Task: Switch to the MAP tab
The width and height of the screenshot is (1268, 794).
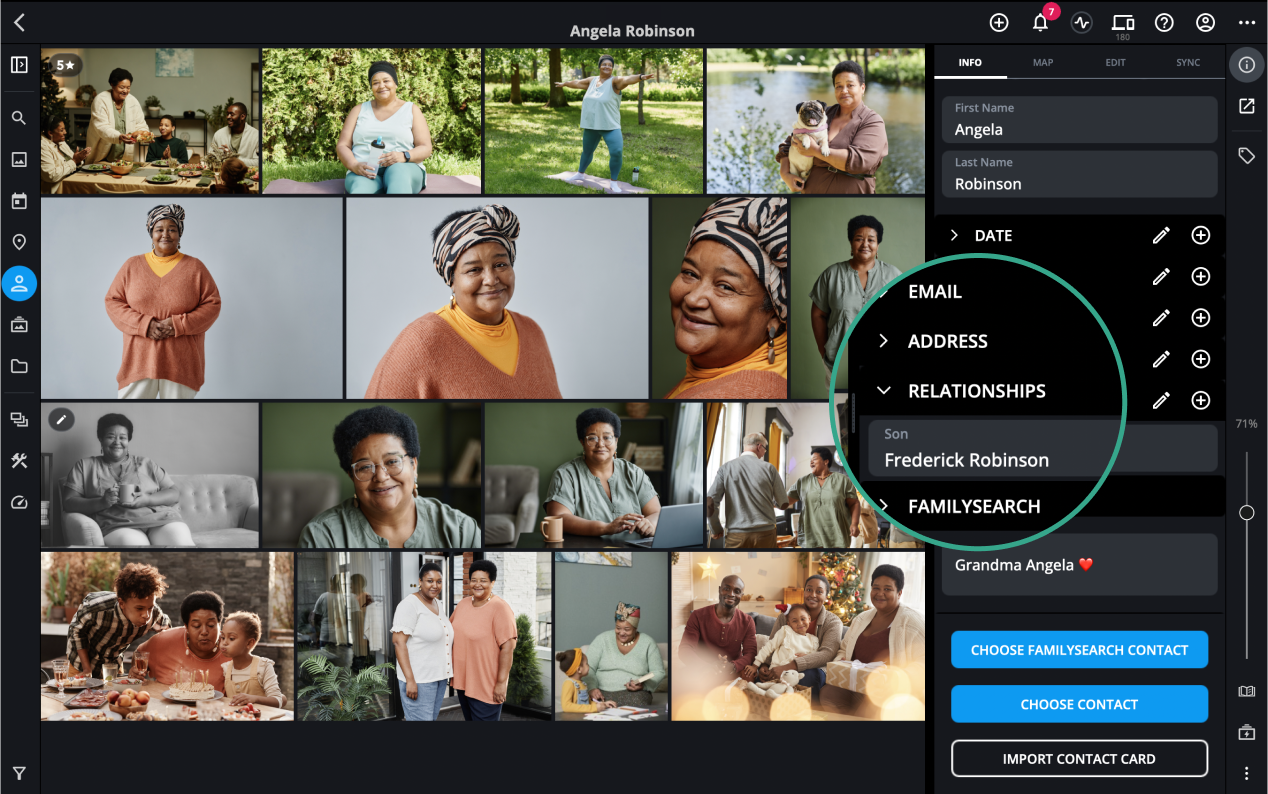Action: tap(1043, 62)
